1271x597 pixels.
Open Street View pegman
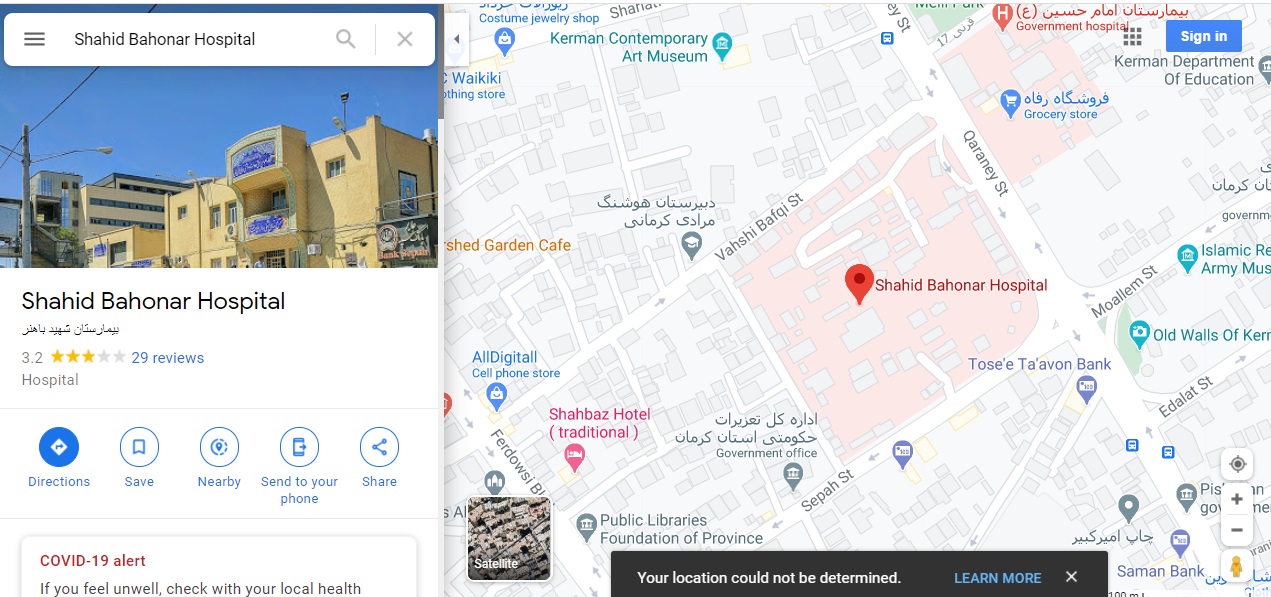pos(1237,566)
